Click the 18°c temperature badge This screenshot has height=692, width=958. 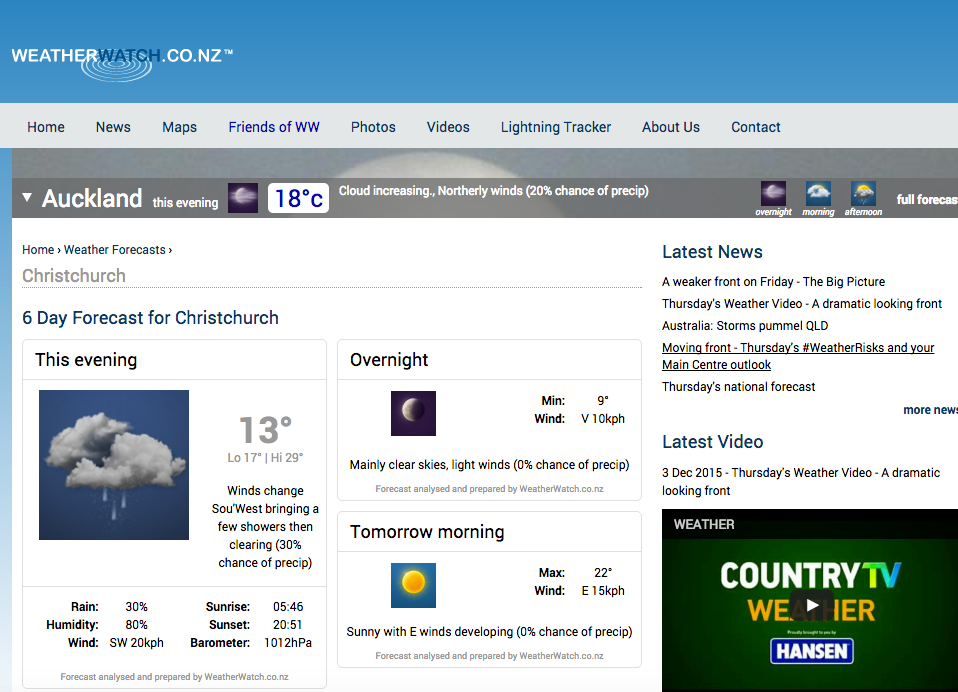(x=298, y=198)
